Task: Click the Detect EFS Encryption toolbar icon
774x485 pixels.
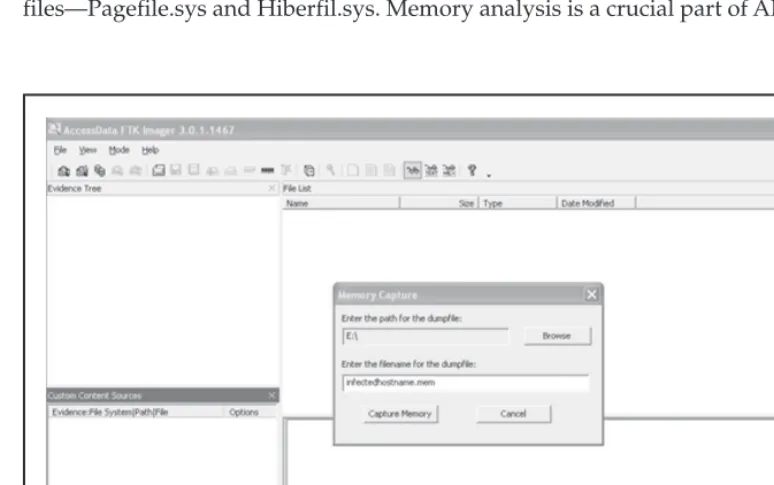Action: [309, 171]
